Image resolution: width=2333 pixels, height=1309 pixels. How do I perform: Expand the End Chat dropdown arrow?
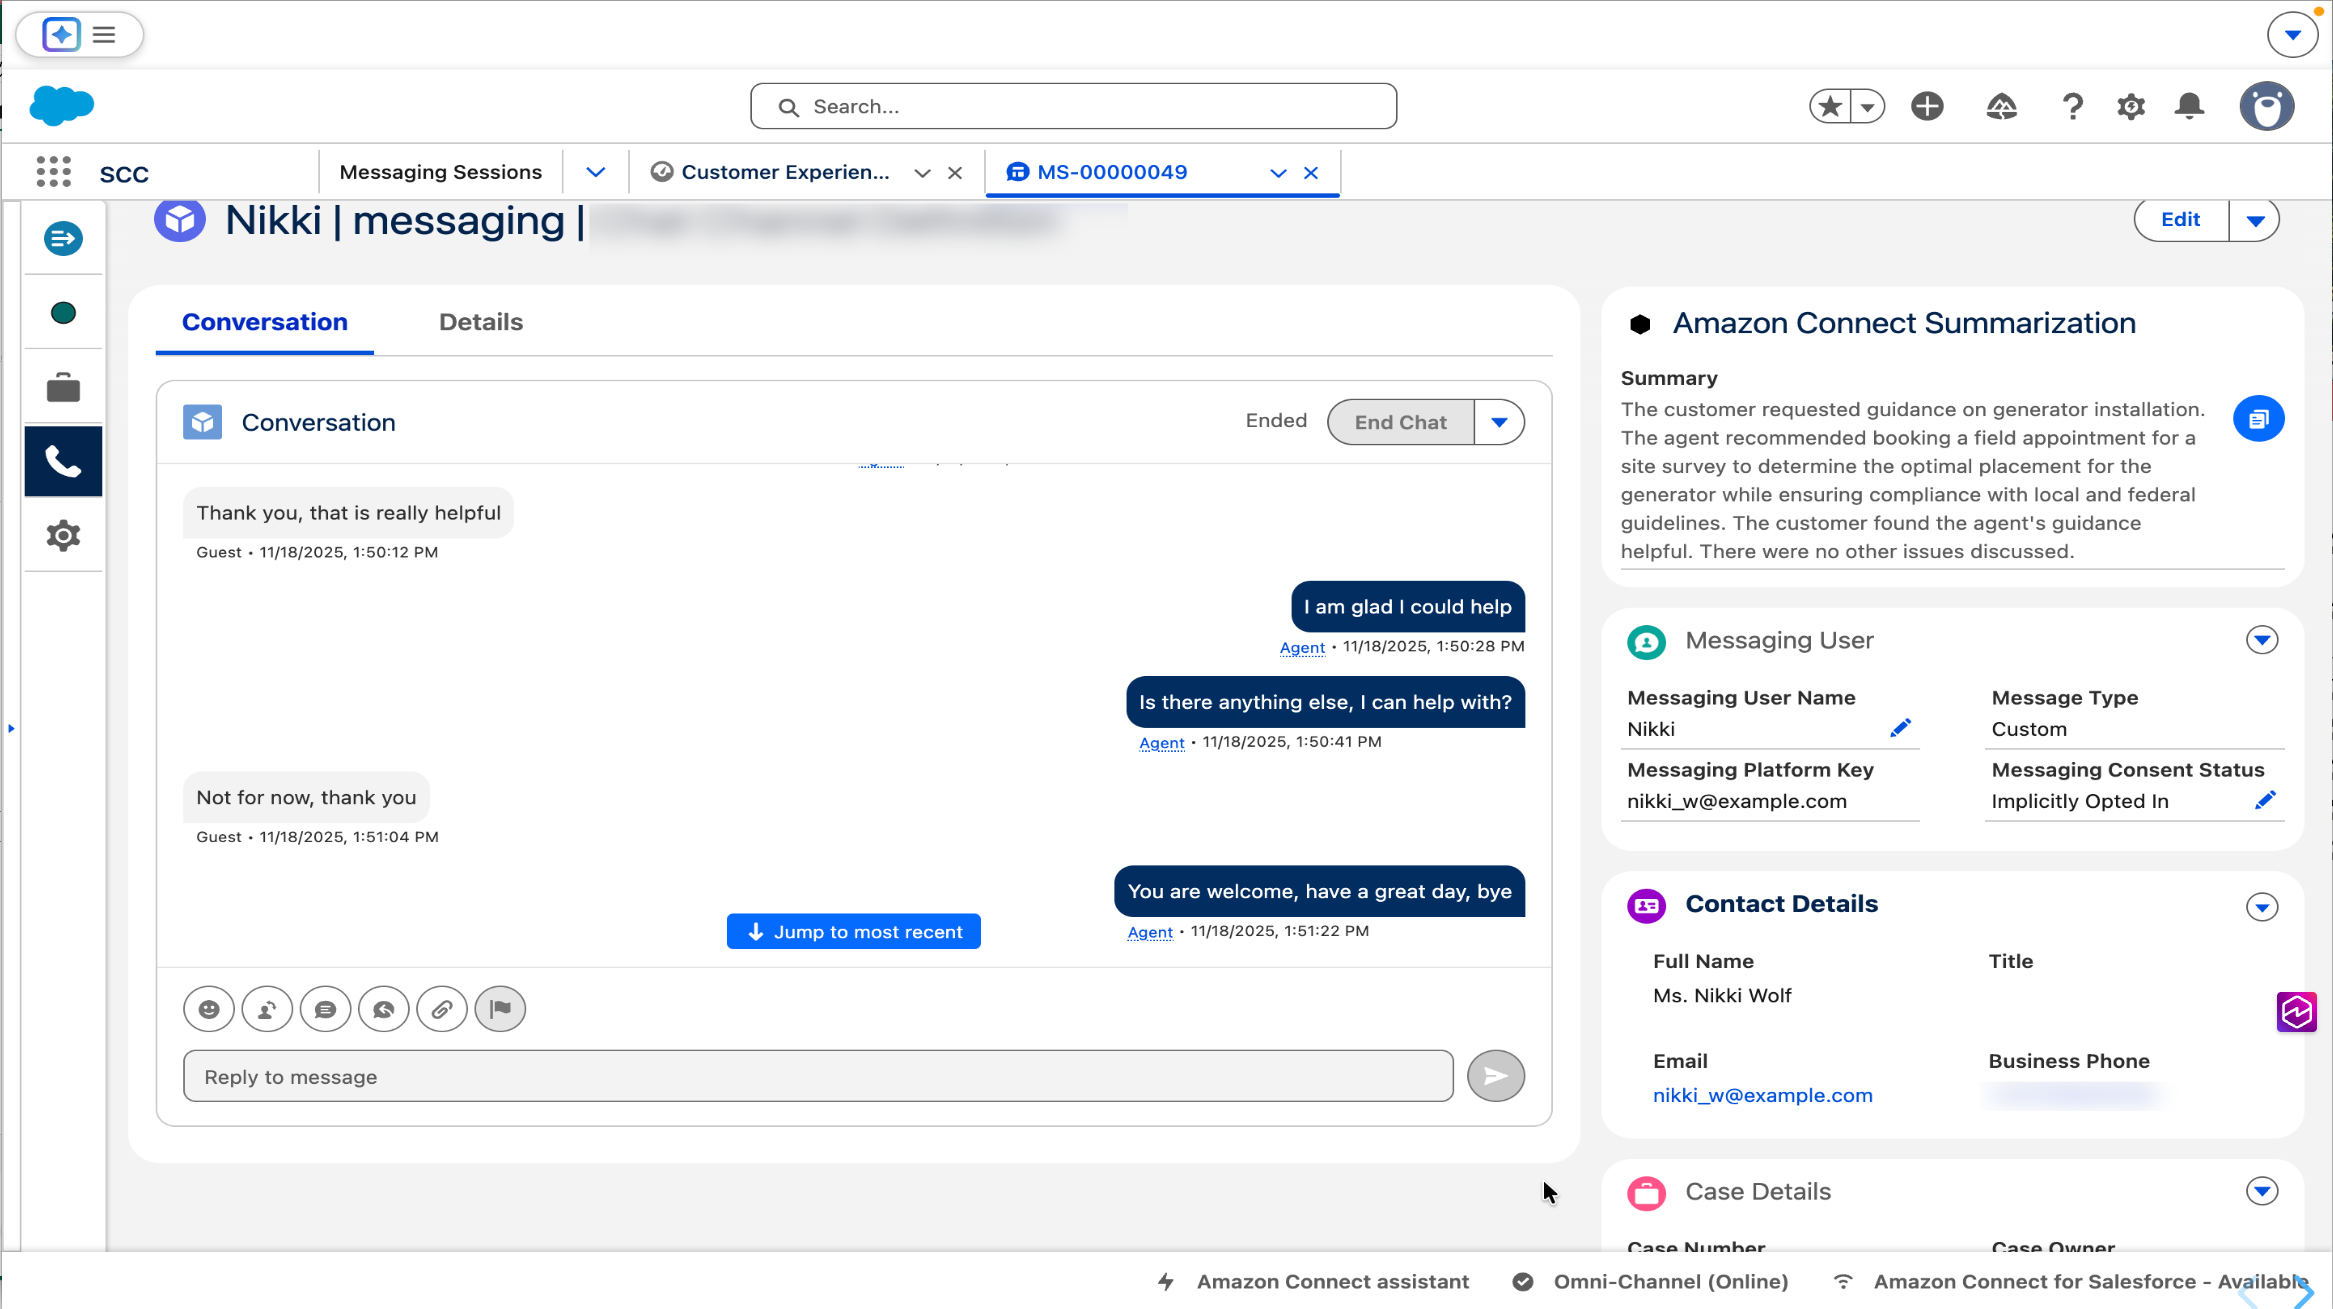click(x=1499, y=422)
